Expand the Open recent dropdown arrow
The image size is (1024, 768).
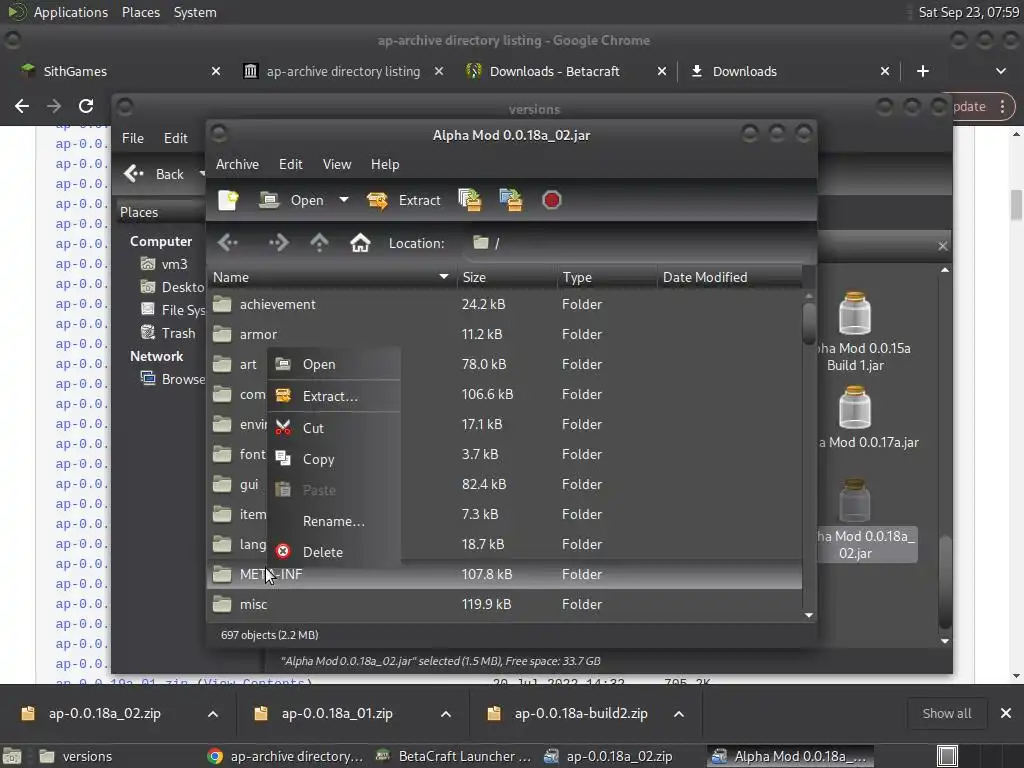click(x=344, y=200)
